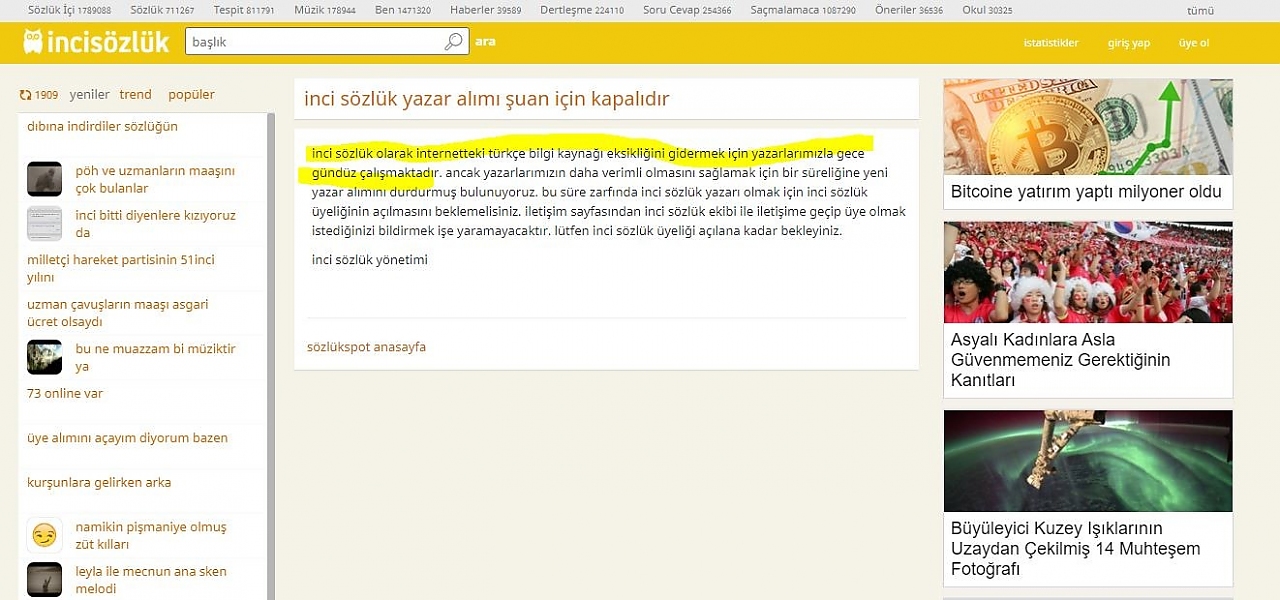This screenshot has height=600, width=1280.
Task: Click the 'inci sözlük yönetimi' signature text
Action: [370, 260]
